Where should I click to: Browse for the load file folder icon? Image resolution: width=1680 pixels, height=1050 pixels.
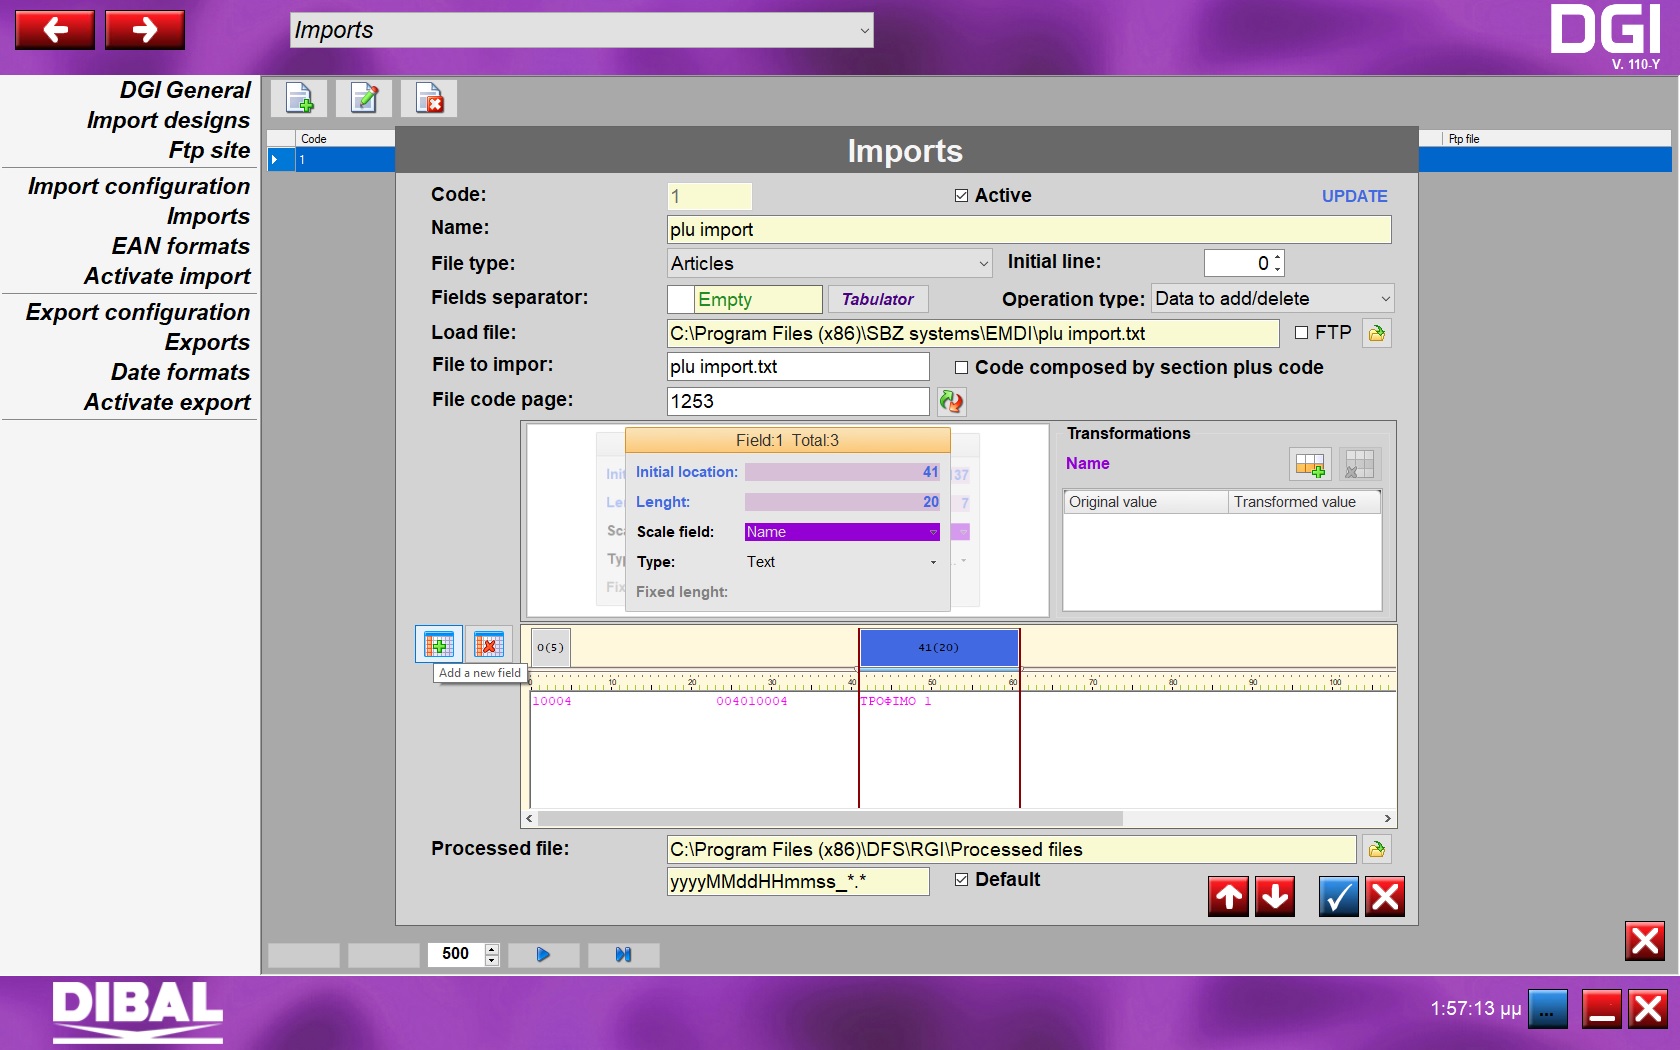coord(1377,333)
